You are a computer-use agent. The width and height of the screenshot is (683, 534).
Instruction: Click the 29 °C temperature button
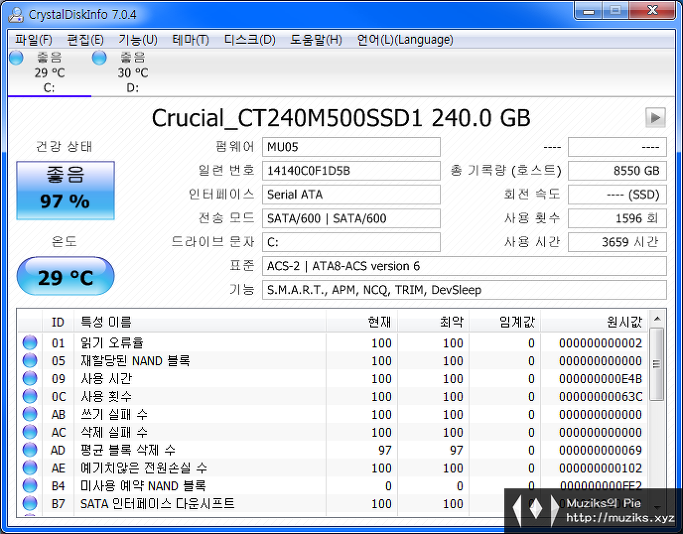click(x=65, y=276)
